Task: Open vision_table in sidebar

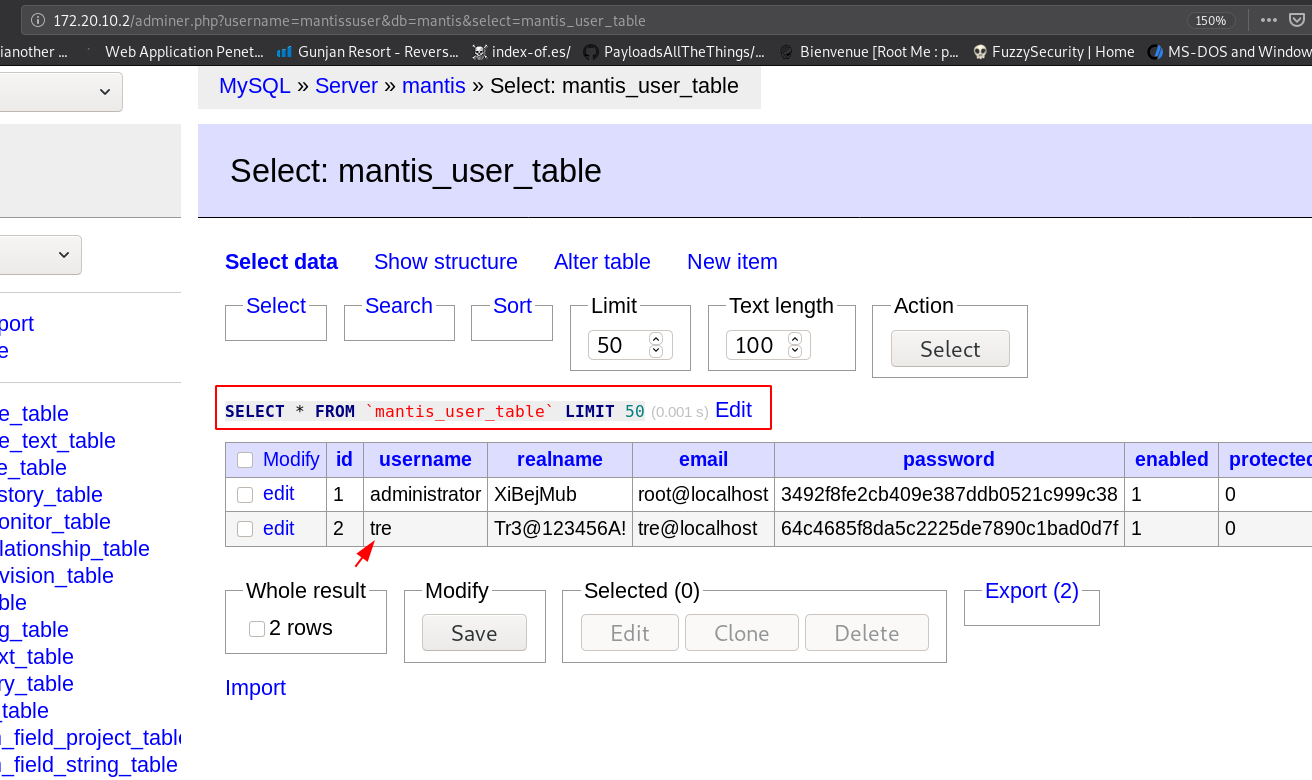Action: pos(57,576)
